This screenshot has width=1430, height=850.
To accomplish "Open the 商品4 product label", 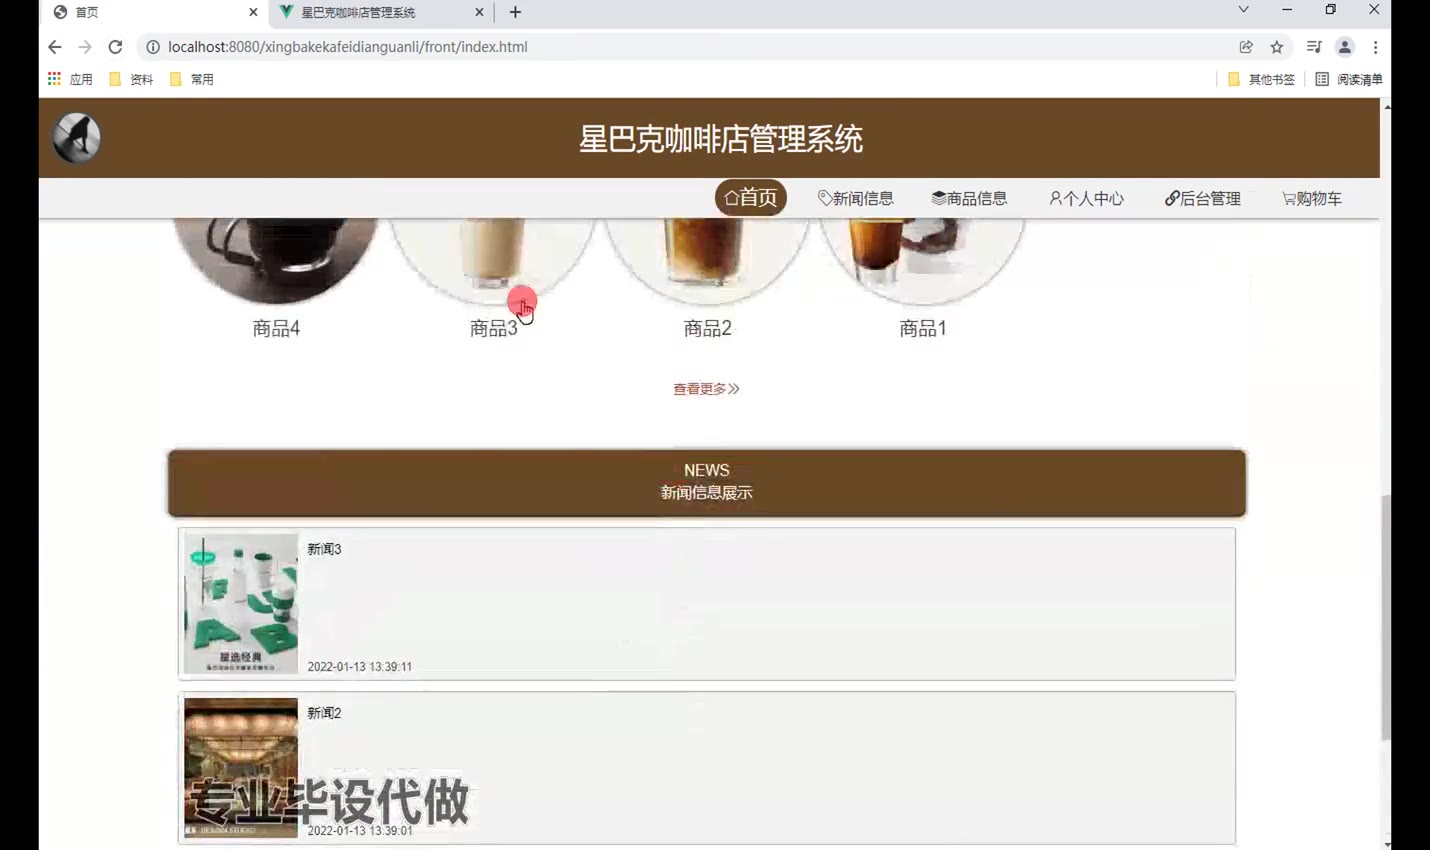I will coord(276,328).
